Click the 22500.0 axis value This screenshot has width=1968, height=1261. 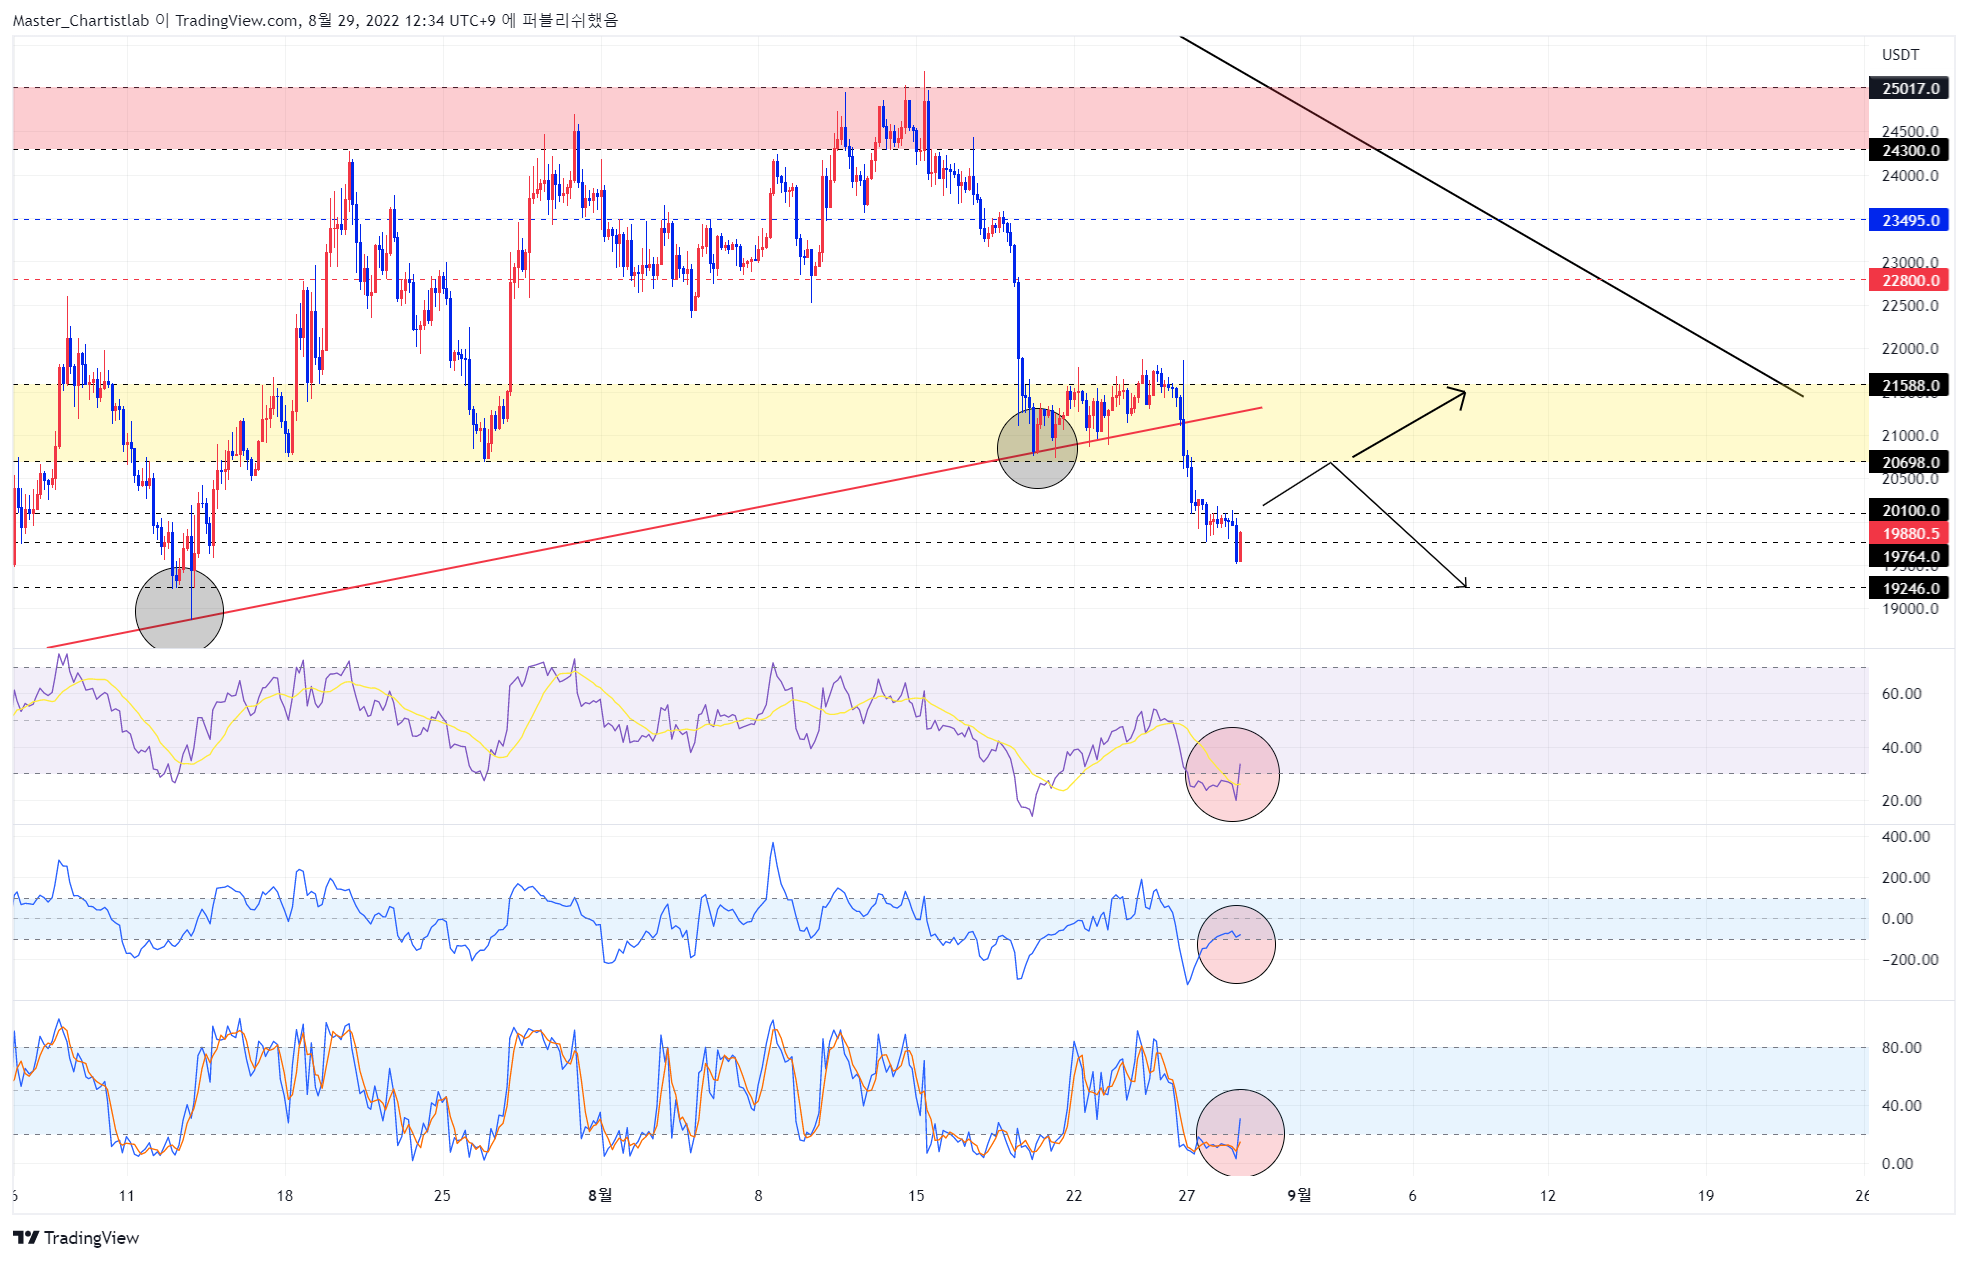pyautogui.click(x=1910, y=305)
